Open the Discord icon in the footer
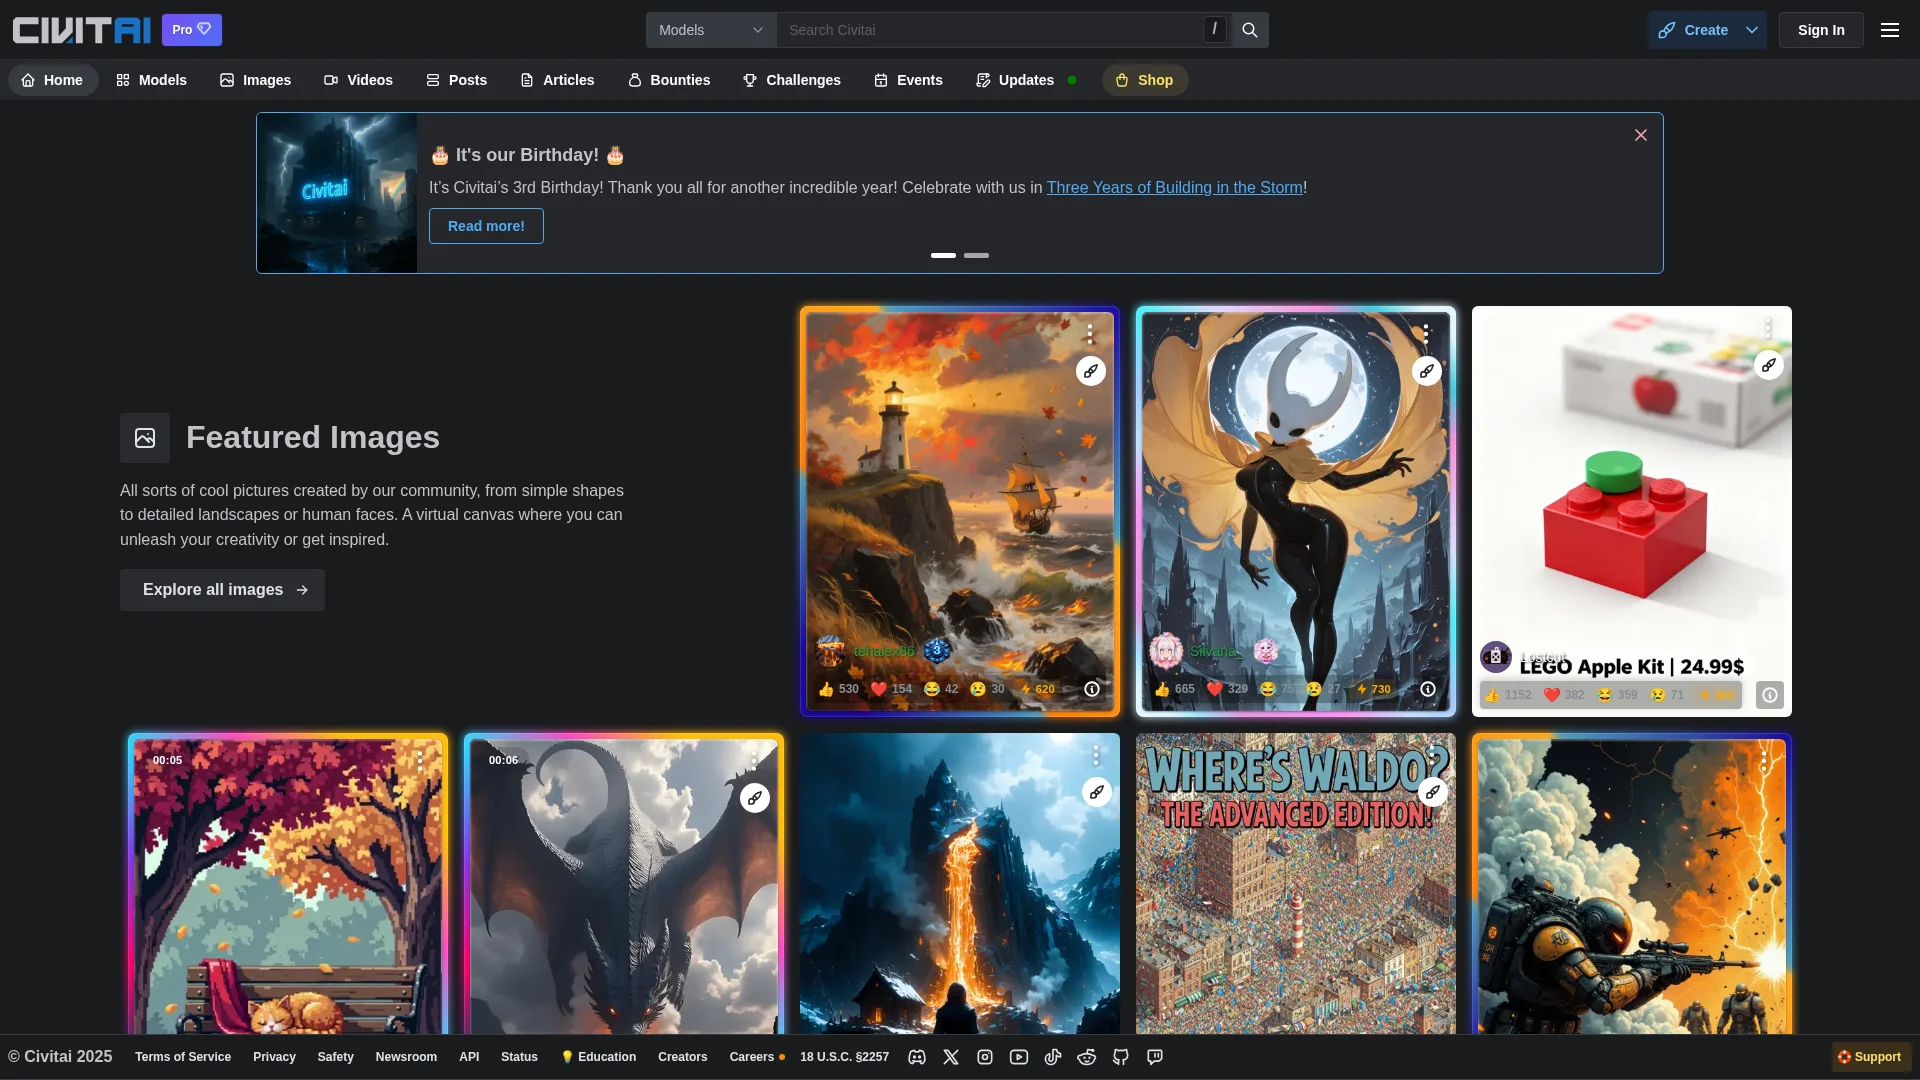Viewport: 1920px width, 1080px height. coord(917,1057)
